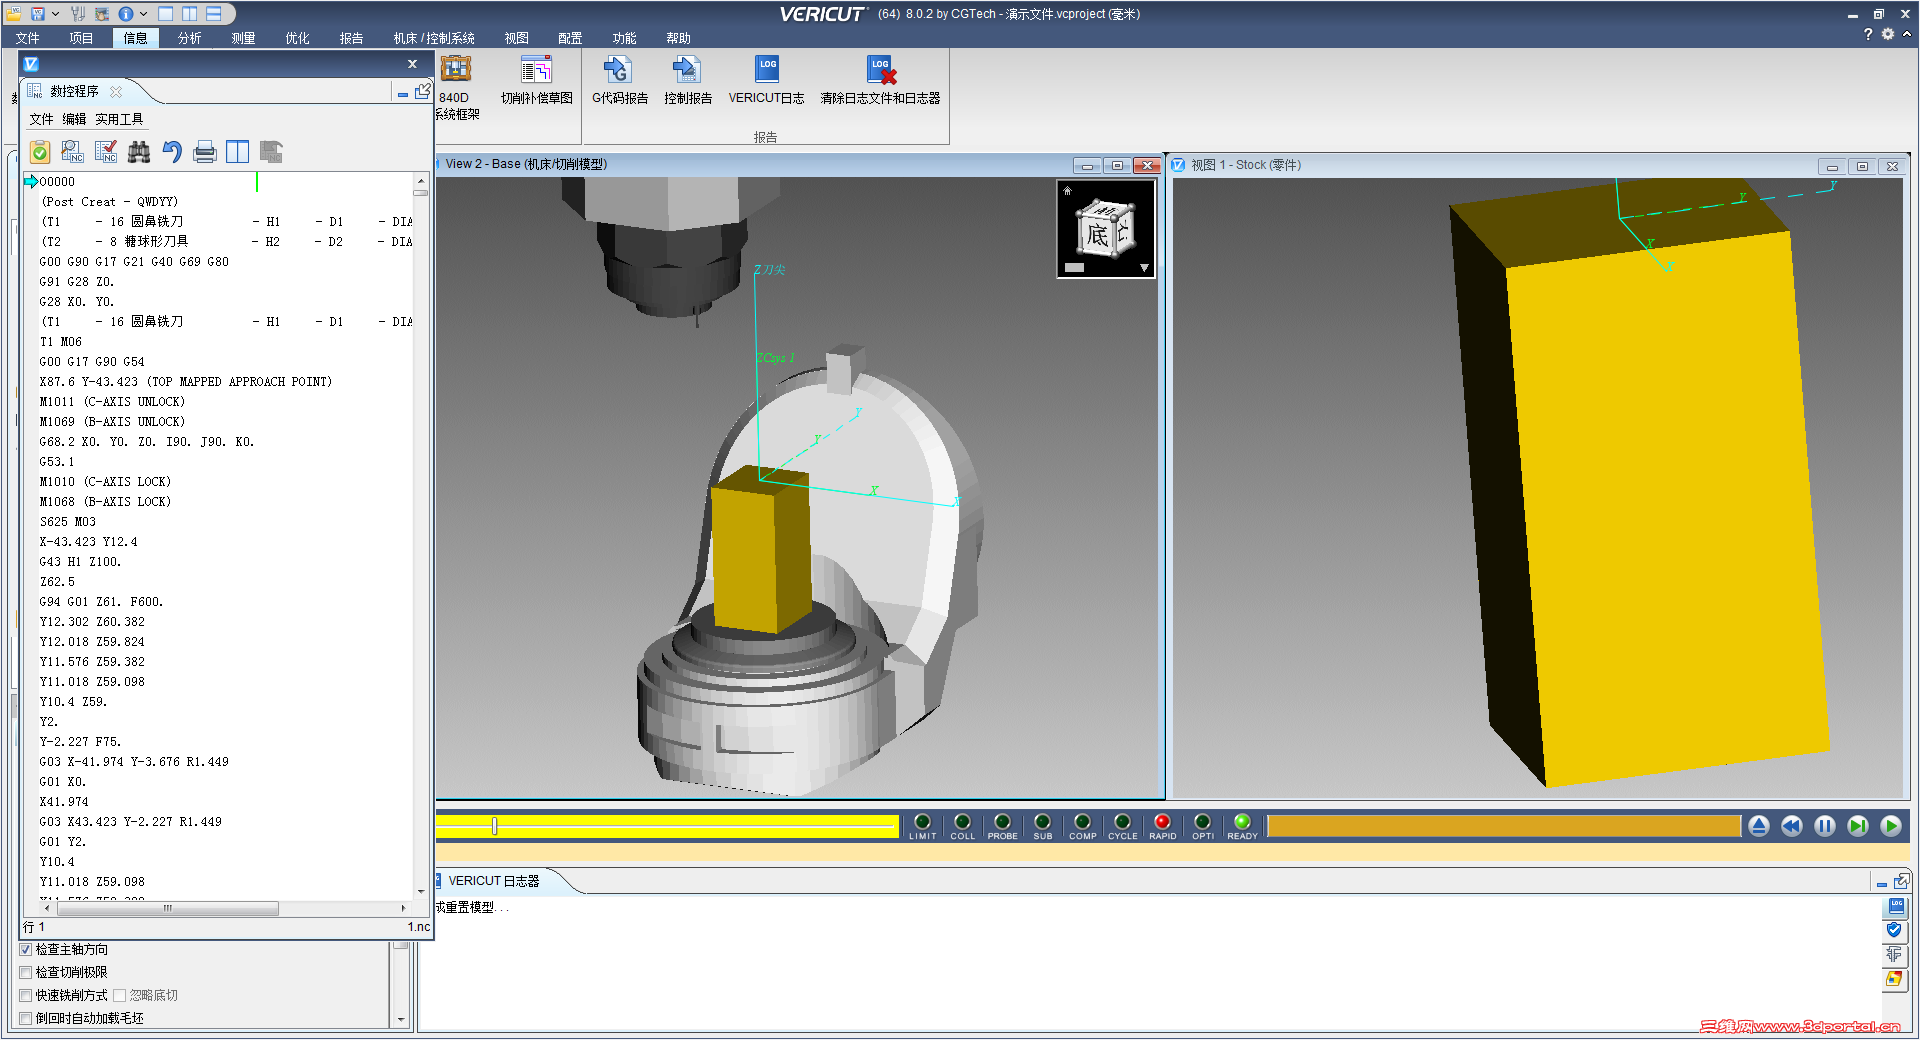1920x1040 pixels.
Task: Toggle the 检查主轴方向 checkbox
Action: tap(26, 950)
